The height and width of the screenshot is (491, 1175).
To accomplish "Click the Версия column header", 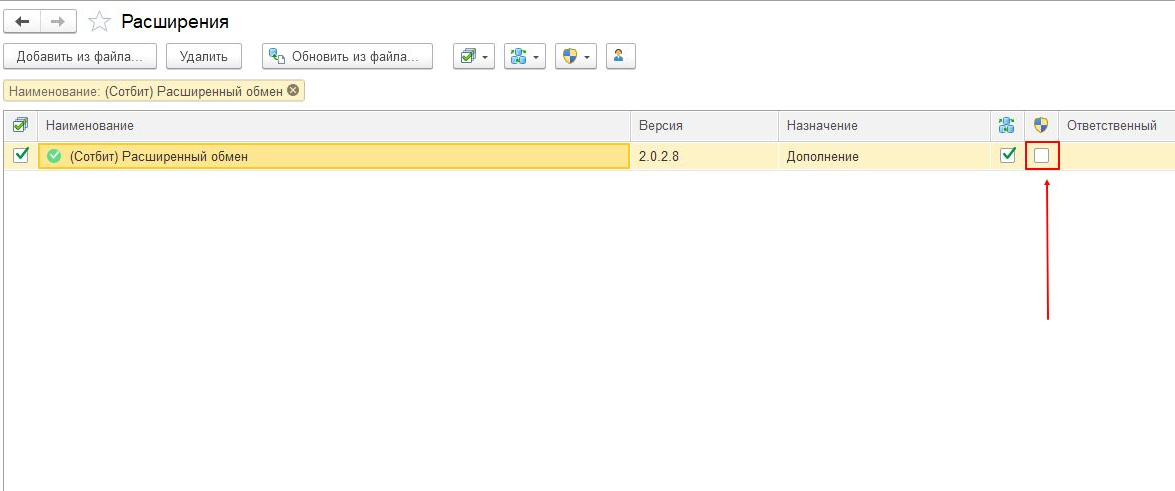I will tap(660, 125).
